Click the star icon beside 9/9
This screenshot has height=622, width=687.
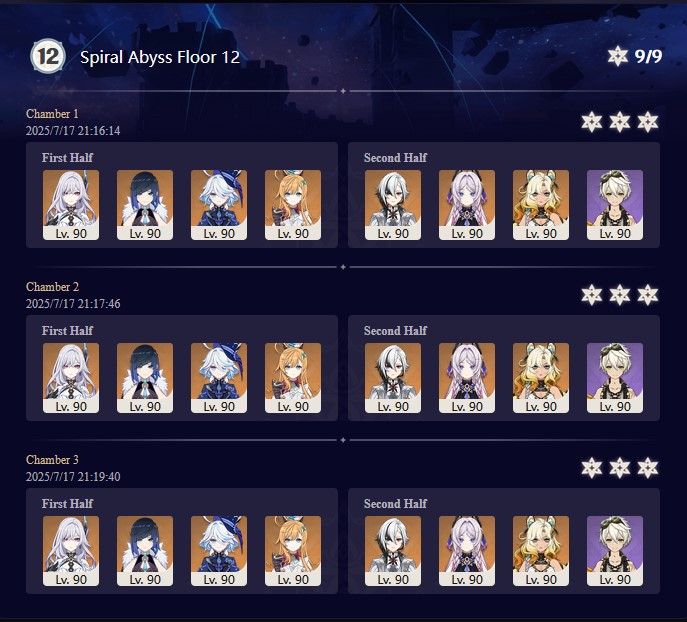tap(618, 56)
